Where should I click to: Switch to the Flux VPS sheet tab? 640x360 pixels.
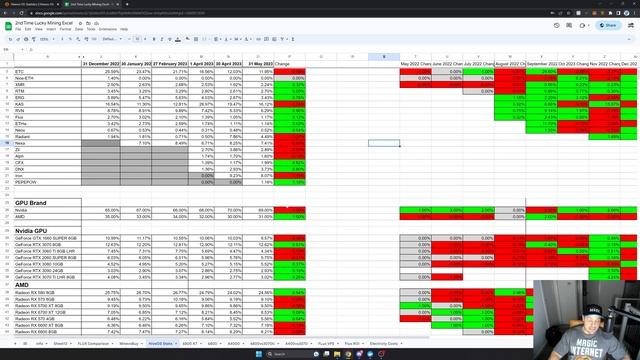[x=326, y=344]
